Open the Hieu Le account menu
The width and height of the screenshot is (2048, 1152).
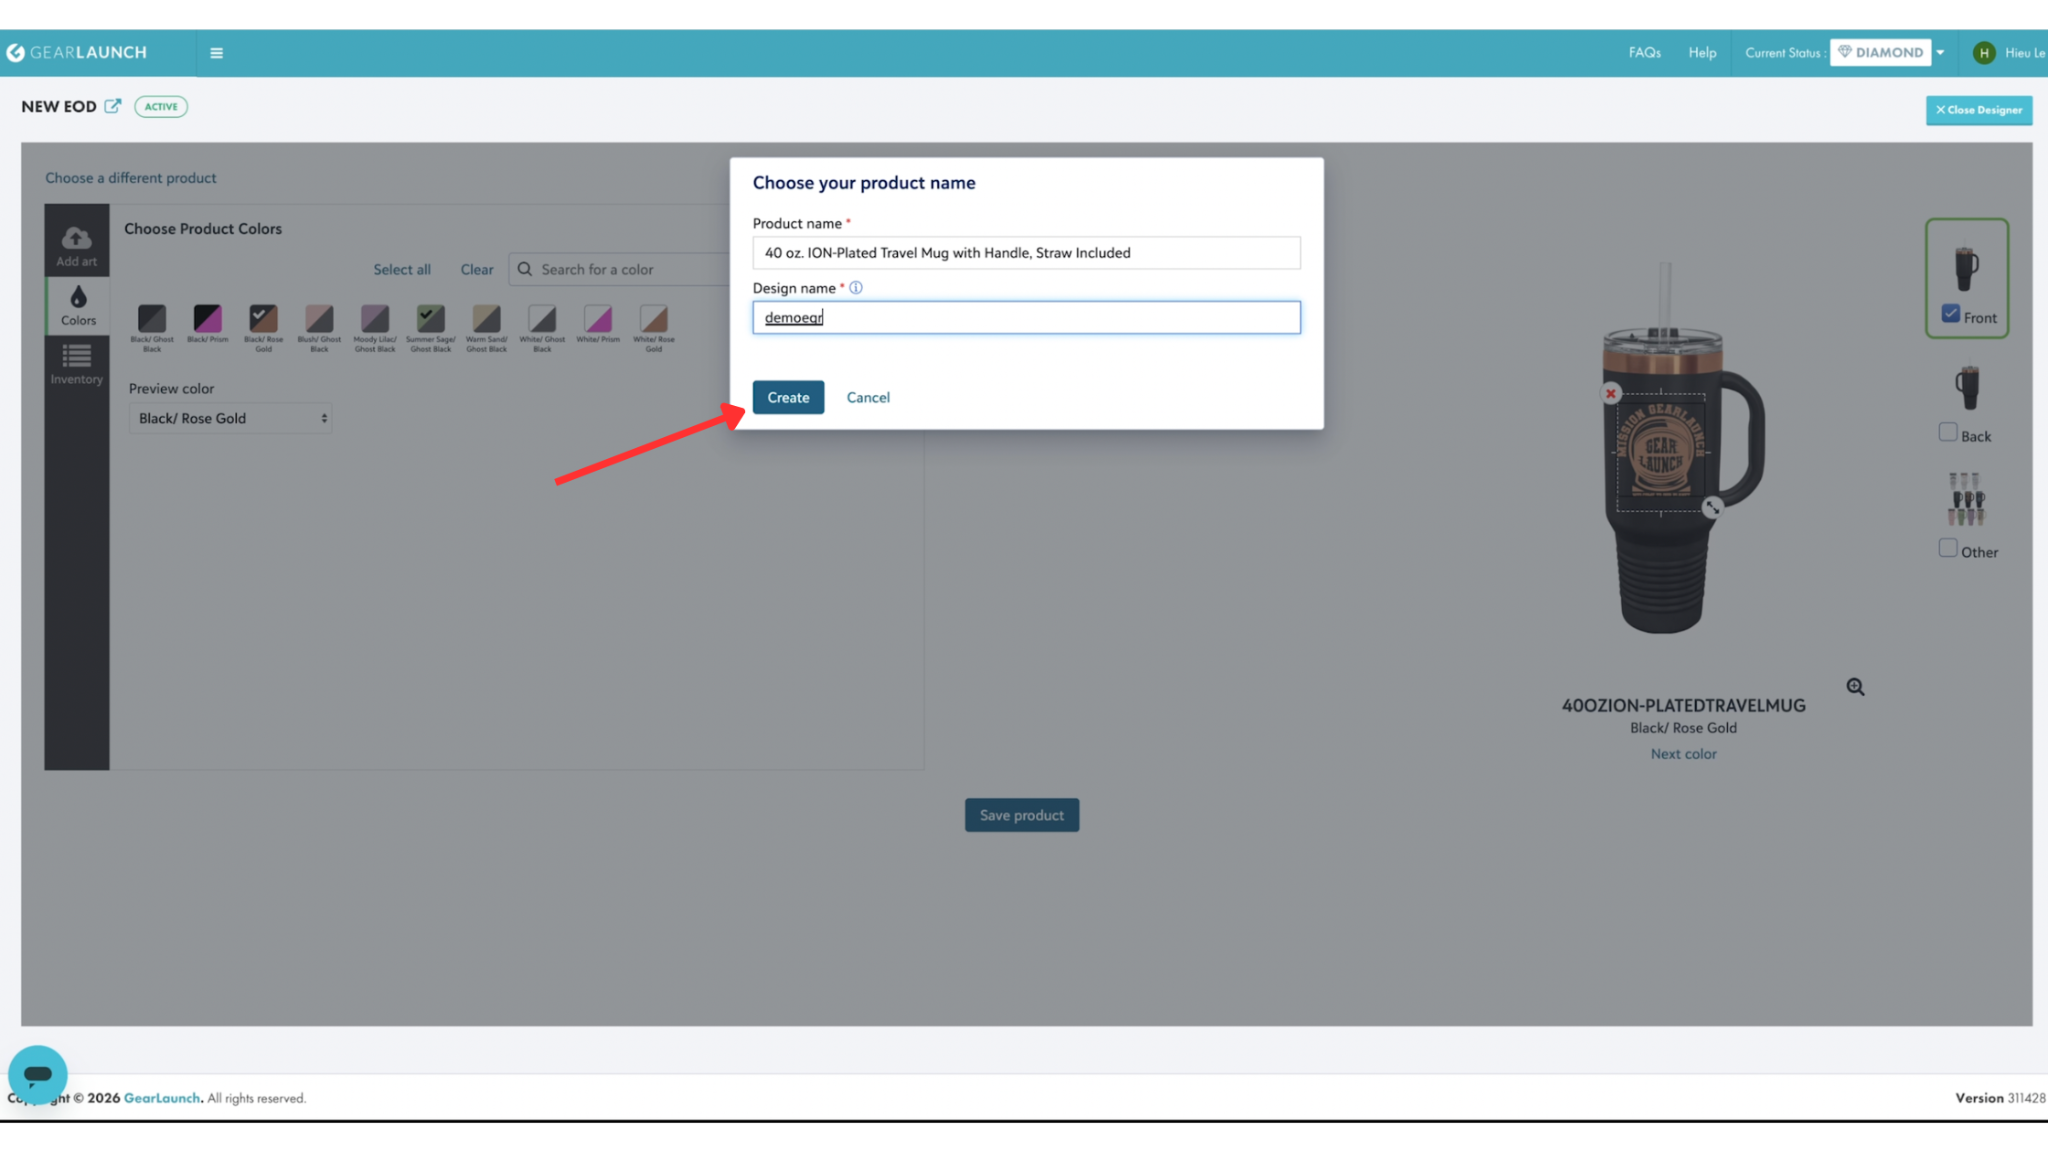(2008, 53)
